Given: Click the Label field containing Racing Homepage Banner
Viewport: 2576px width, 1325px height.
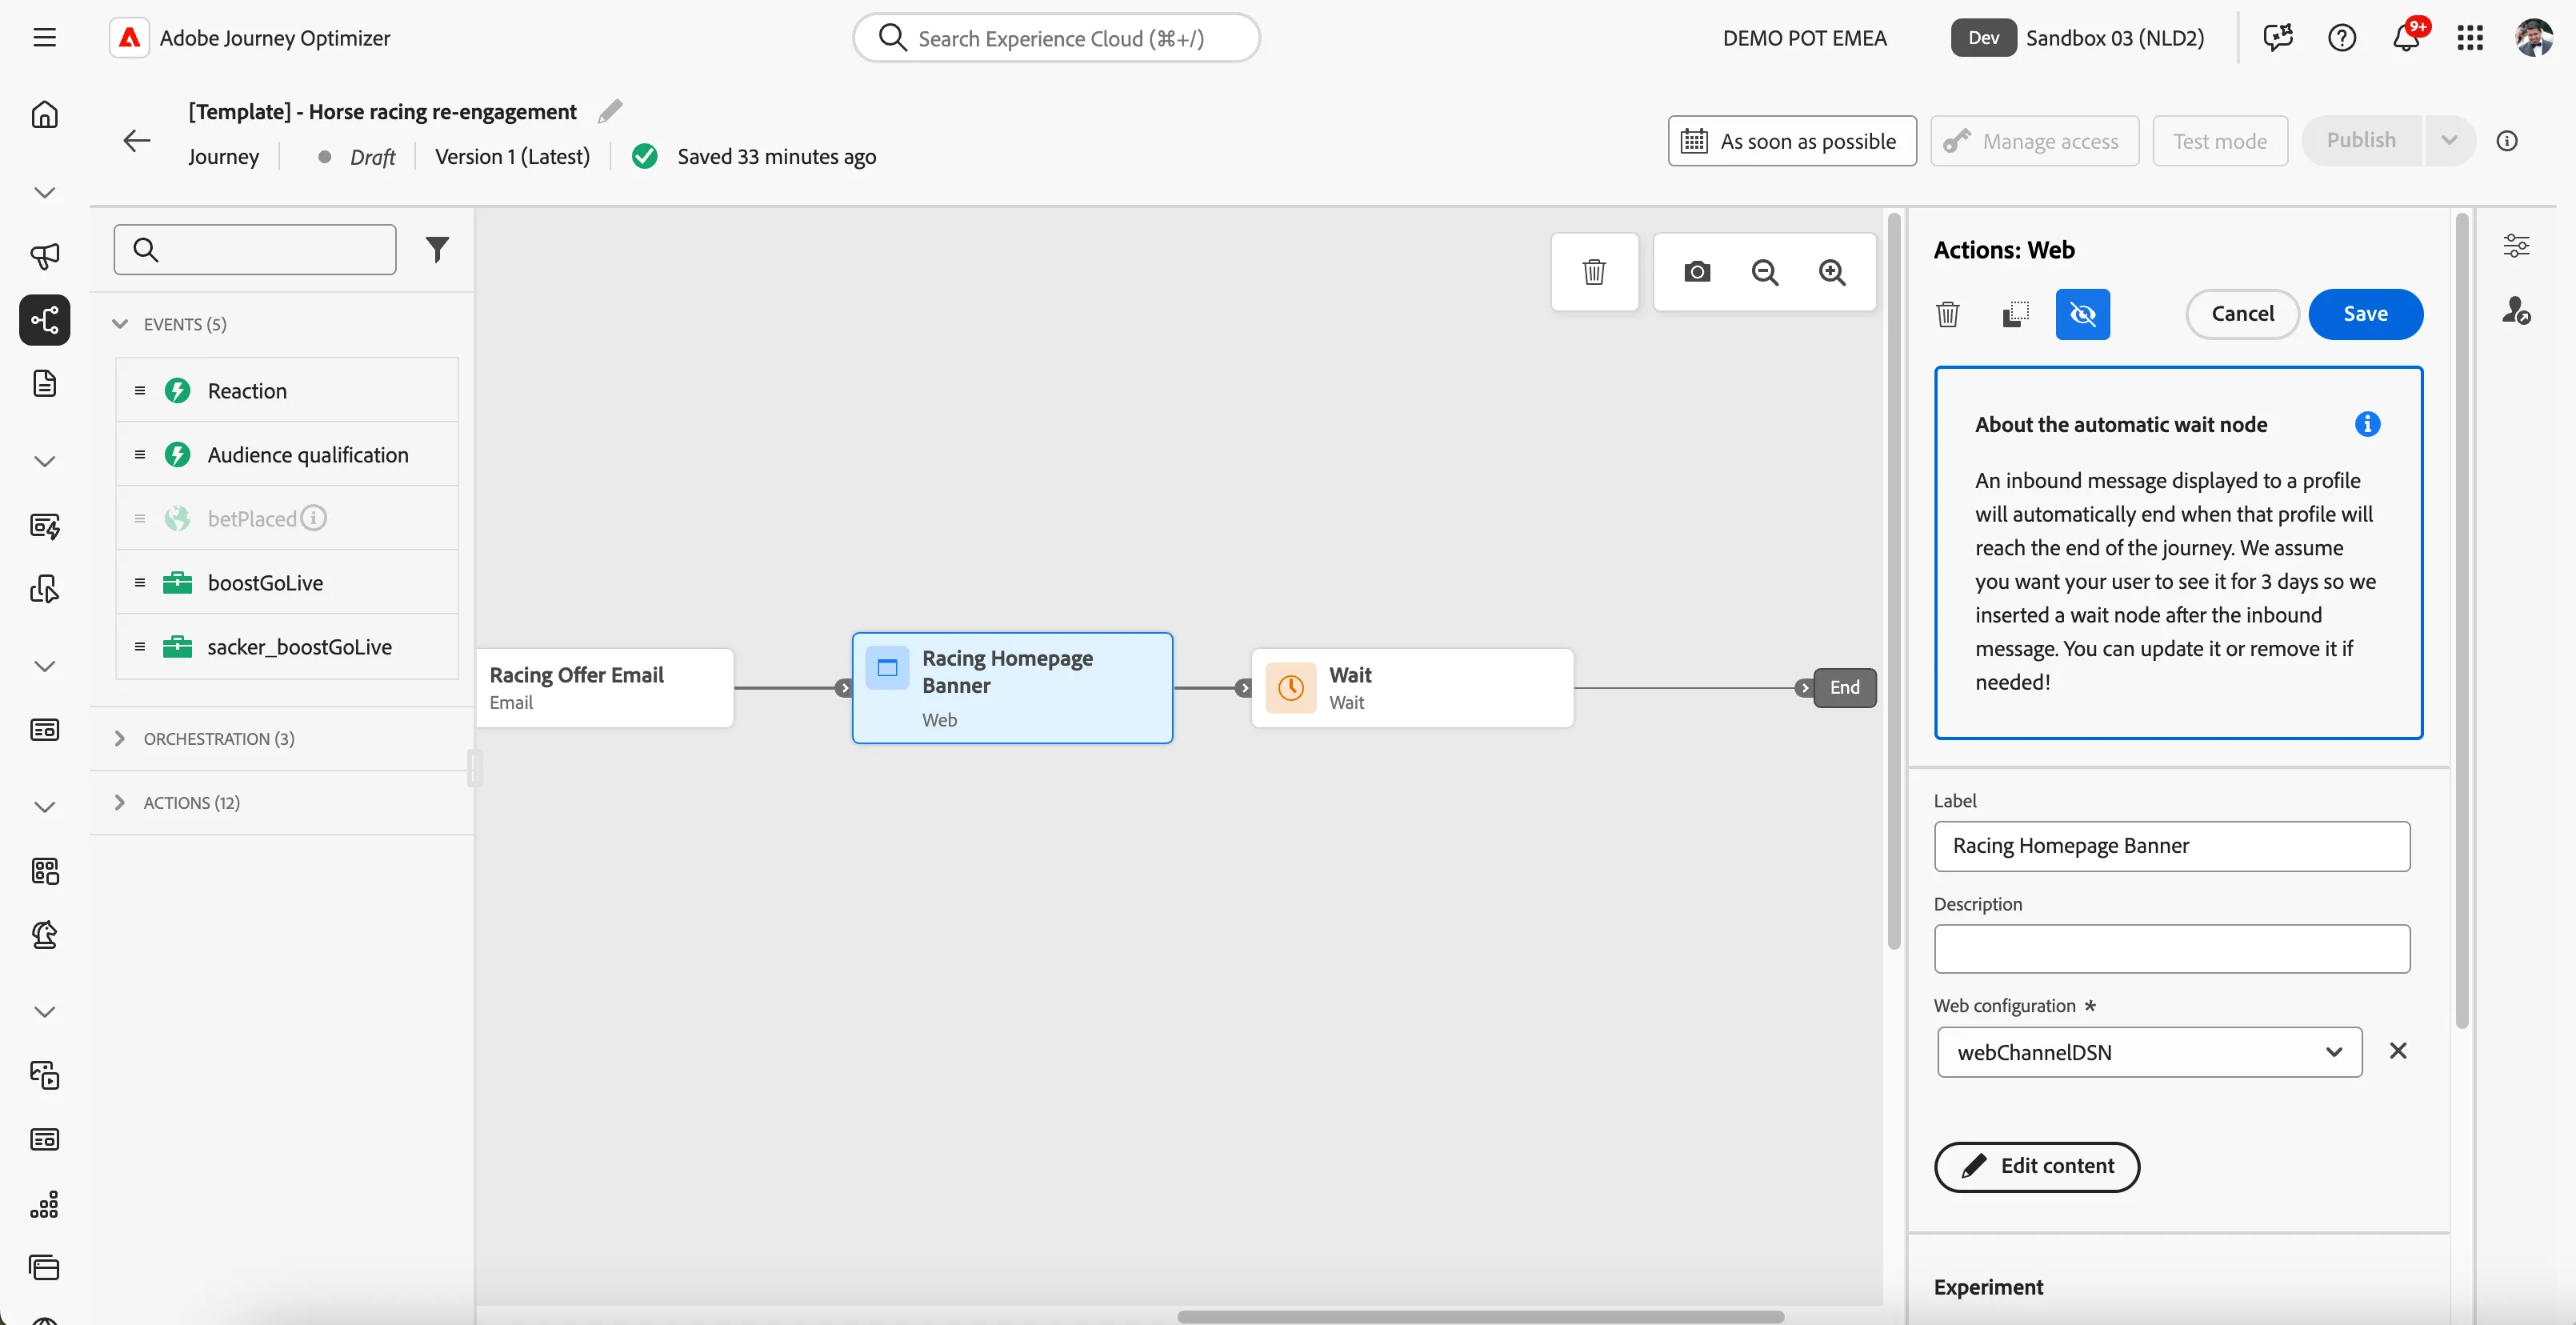Looking at the screenshot, I should [2171, 846].
